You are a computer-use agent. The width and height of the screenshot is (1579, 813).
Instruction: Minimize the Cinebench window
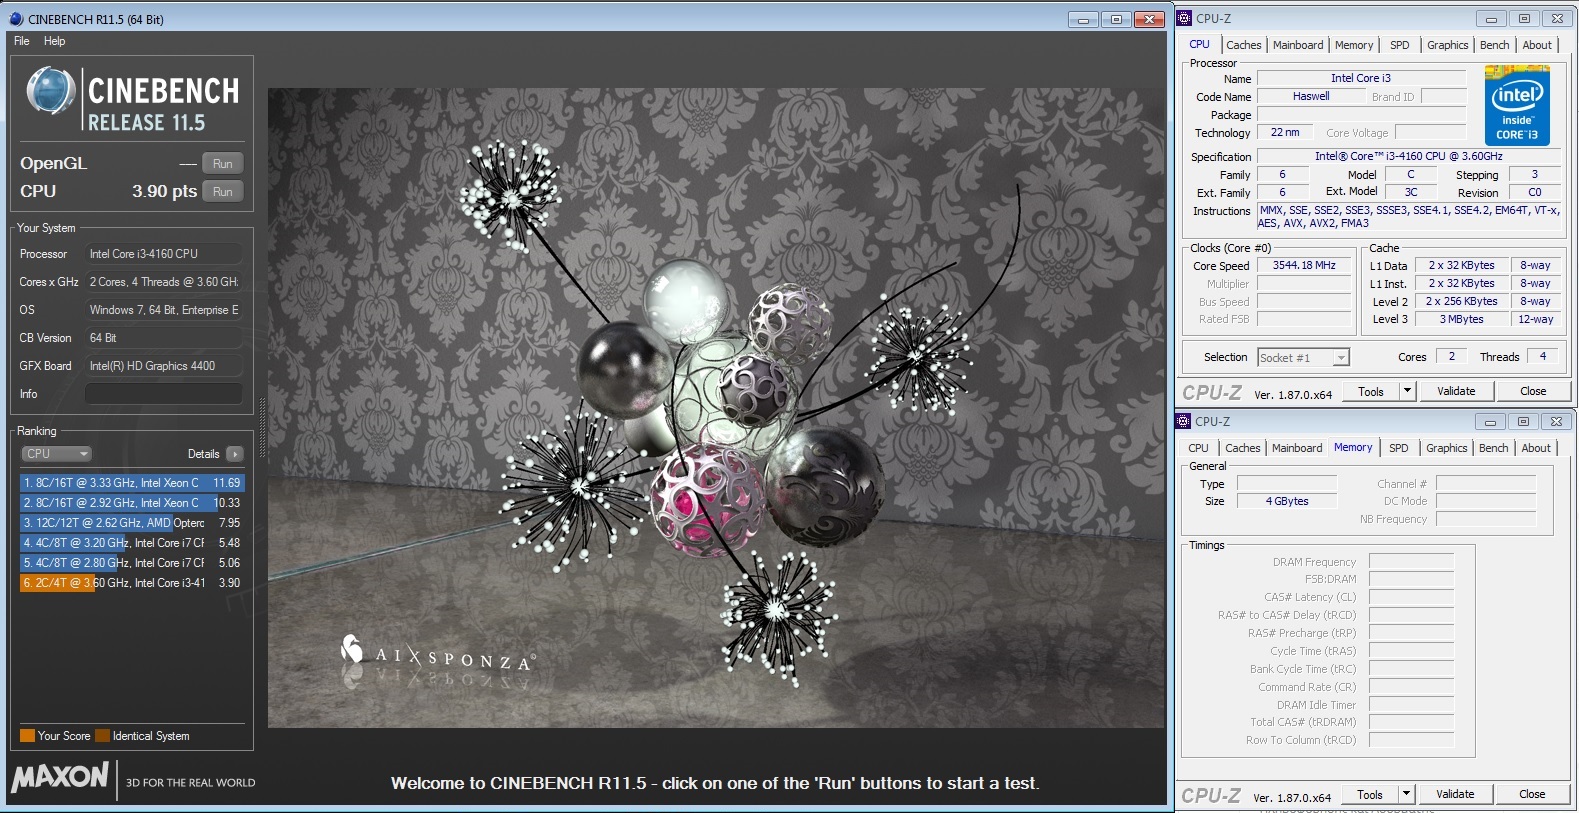click(x=1083, y=19)
